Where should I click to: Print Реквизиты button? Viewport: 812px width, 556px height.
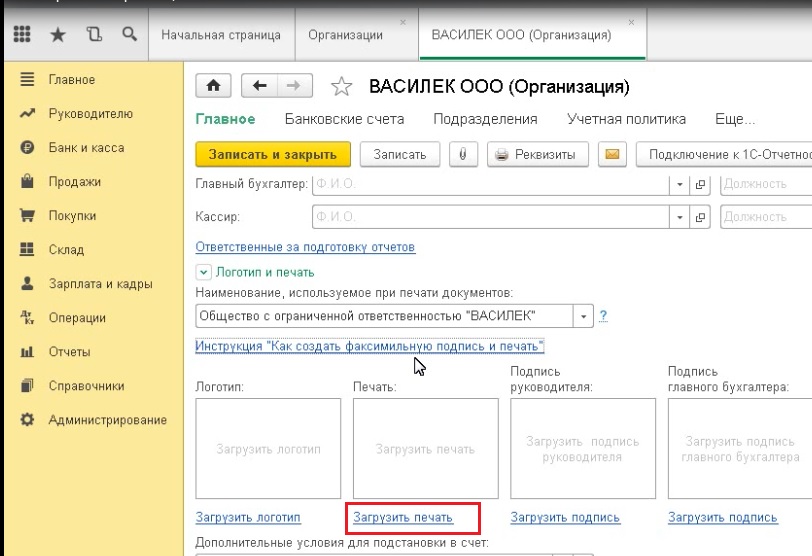[538, 154]
